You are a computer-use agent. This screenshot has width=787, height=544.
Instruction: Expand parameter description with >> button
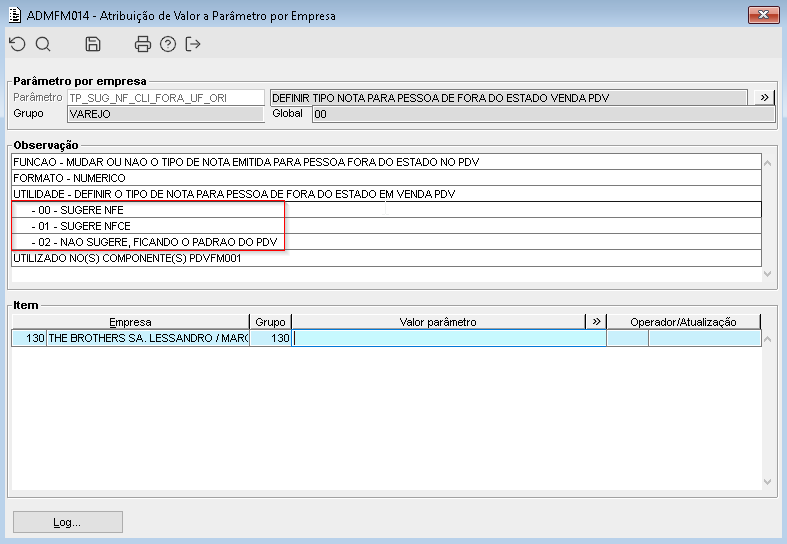764,97
